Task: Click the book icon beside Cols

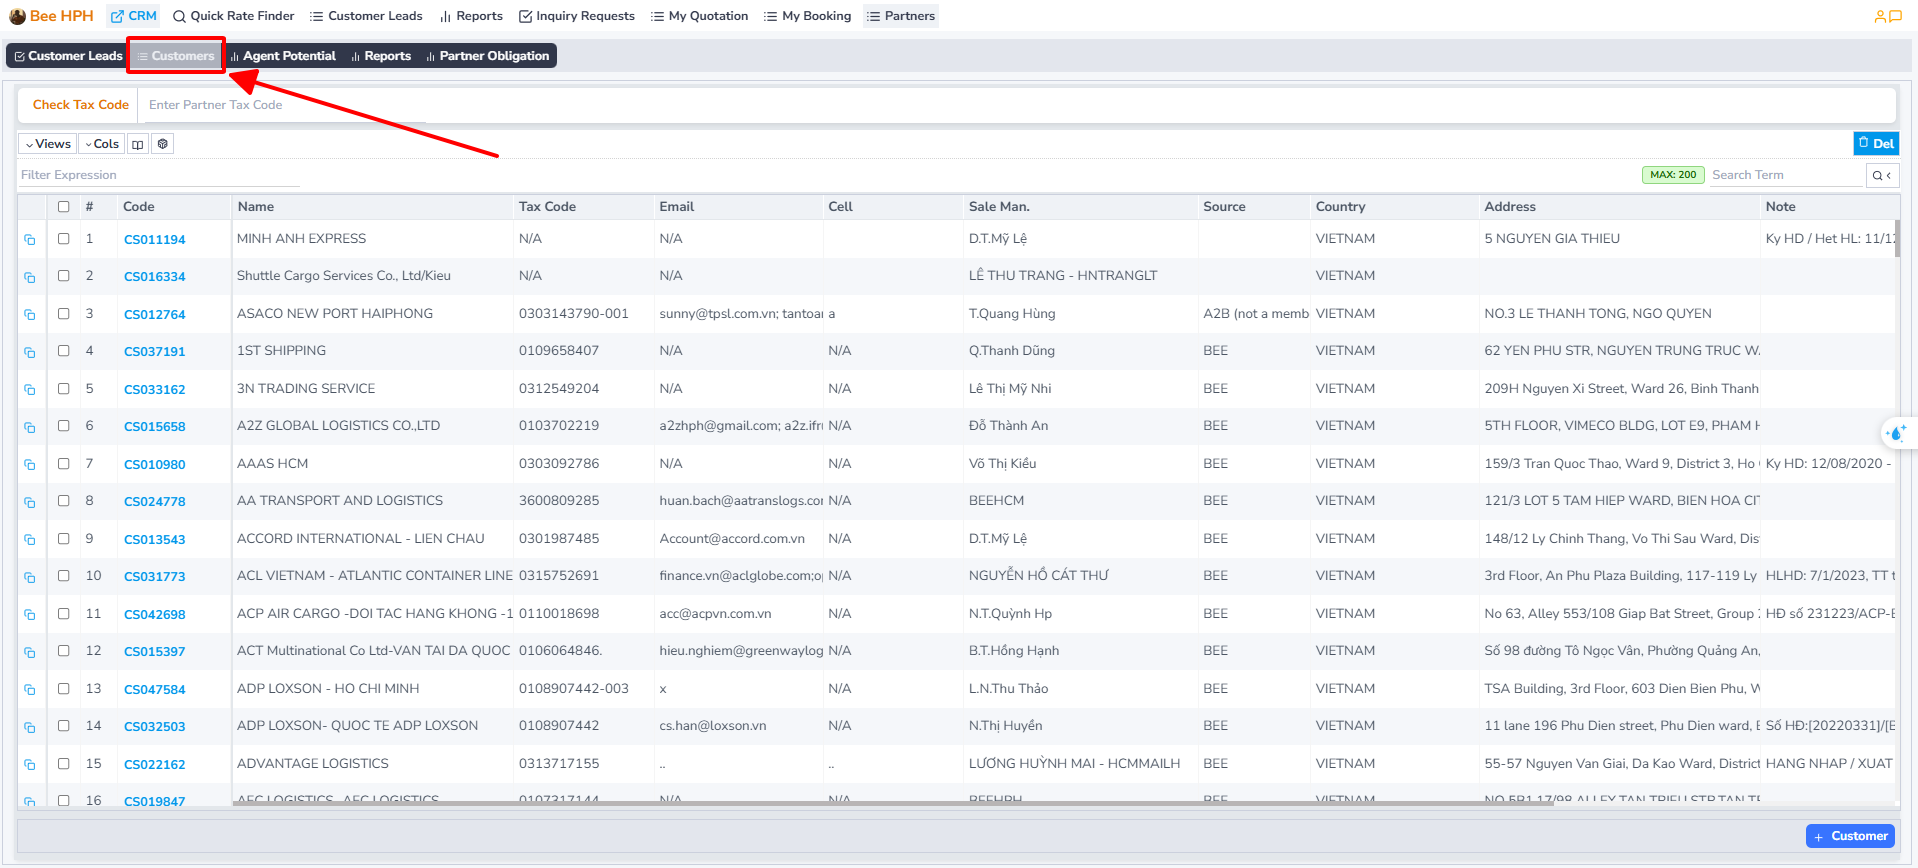Action: click(138, 144)
